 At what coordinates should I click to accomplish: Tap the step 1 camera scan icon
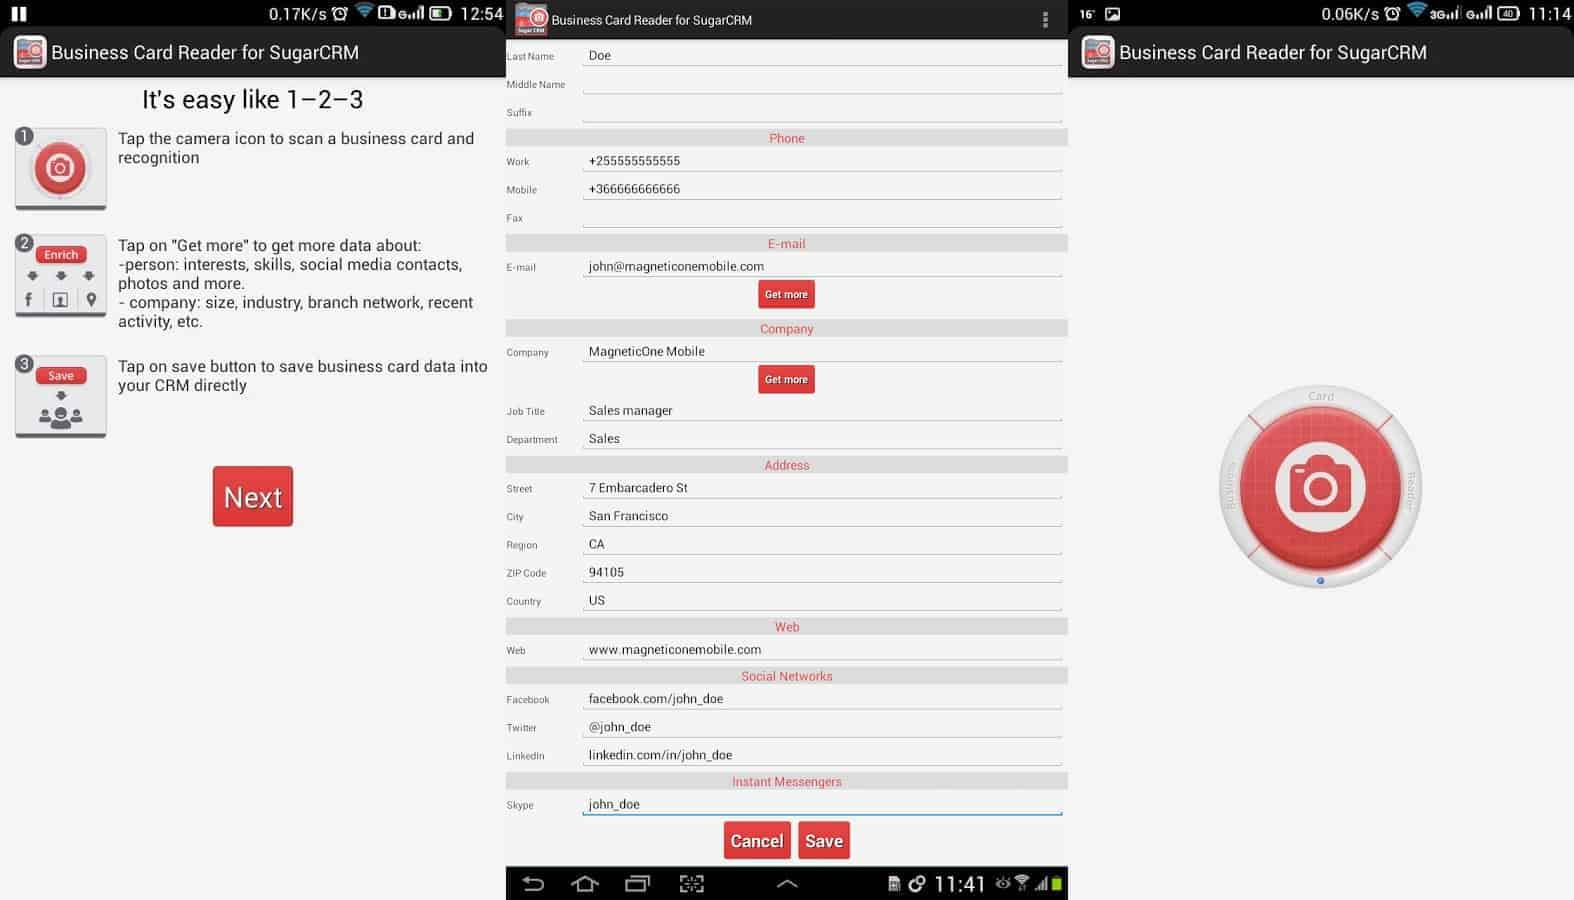tap(60, 168)
